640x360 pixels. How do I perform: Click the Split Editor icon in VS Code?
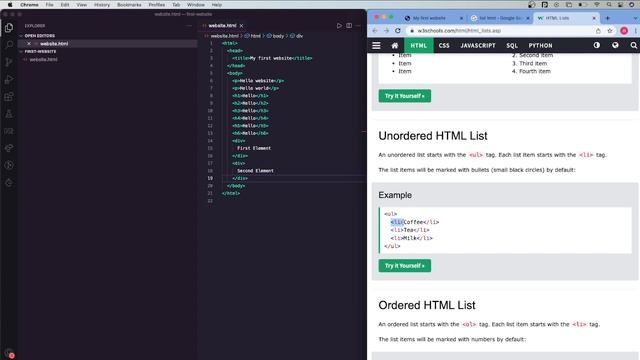[x=349, y=25]
